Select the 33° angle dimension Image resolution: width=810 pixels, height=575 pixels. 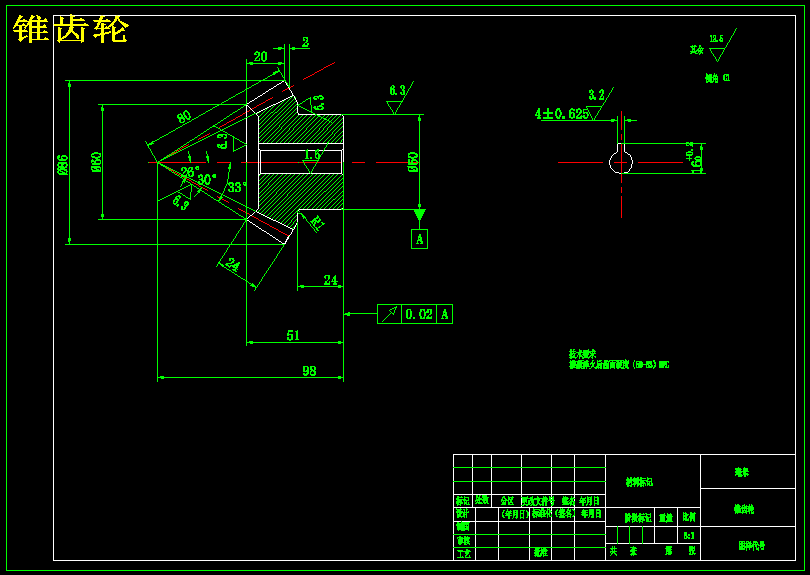coord(237,187)
